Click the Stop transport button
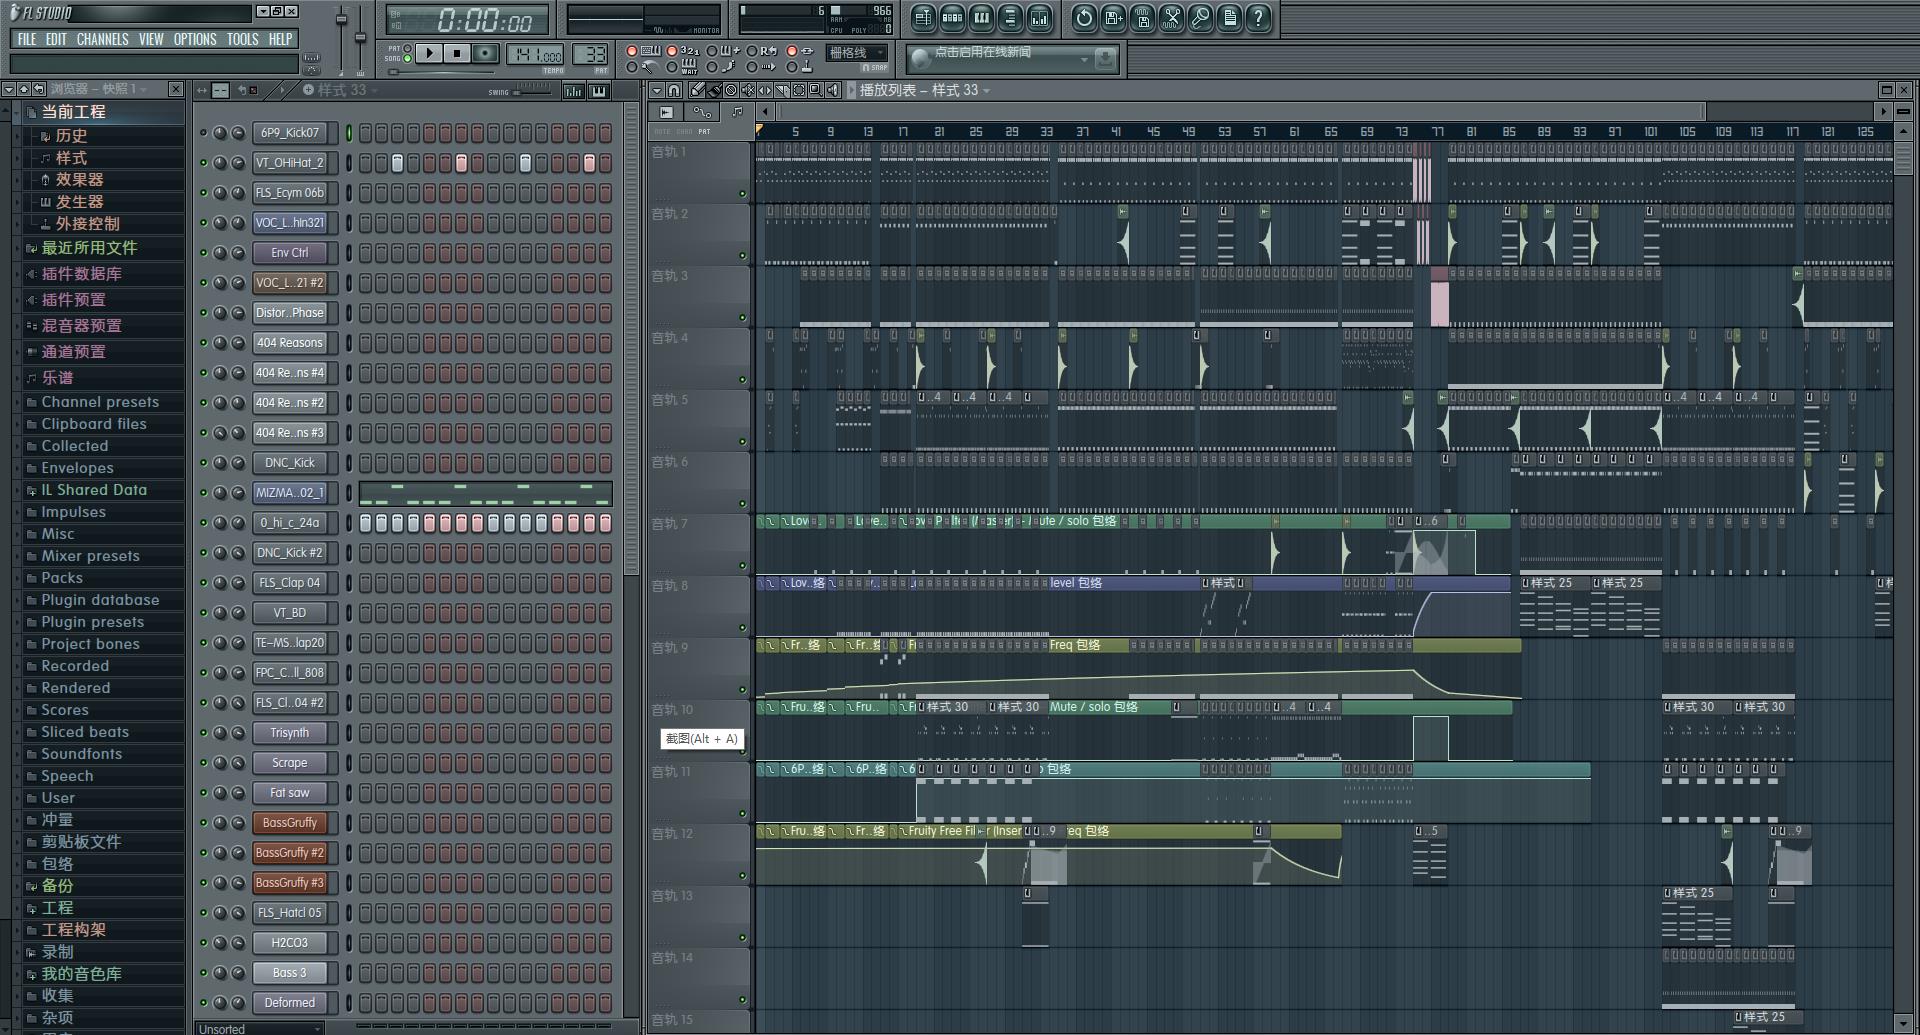This screenshot has width=1920, height=1035. [457, 53]
